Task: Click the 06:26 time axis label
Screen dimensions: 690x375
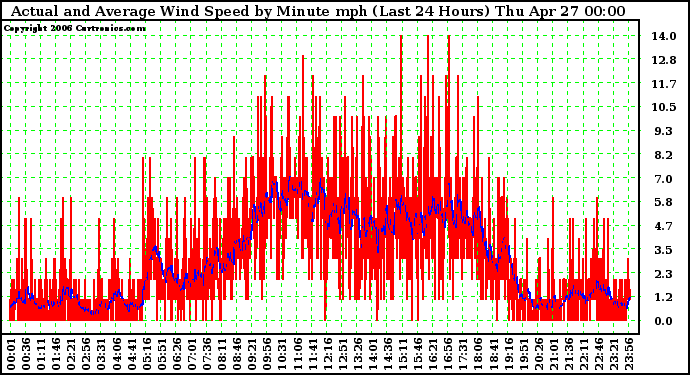Action: pos(176,354)
